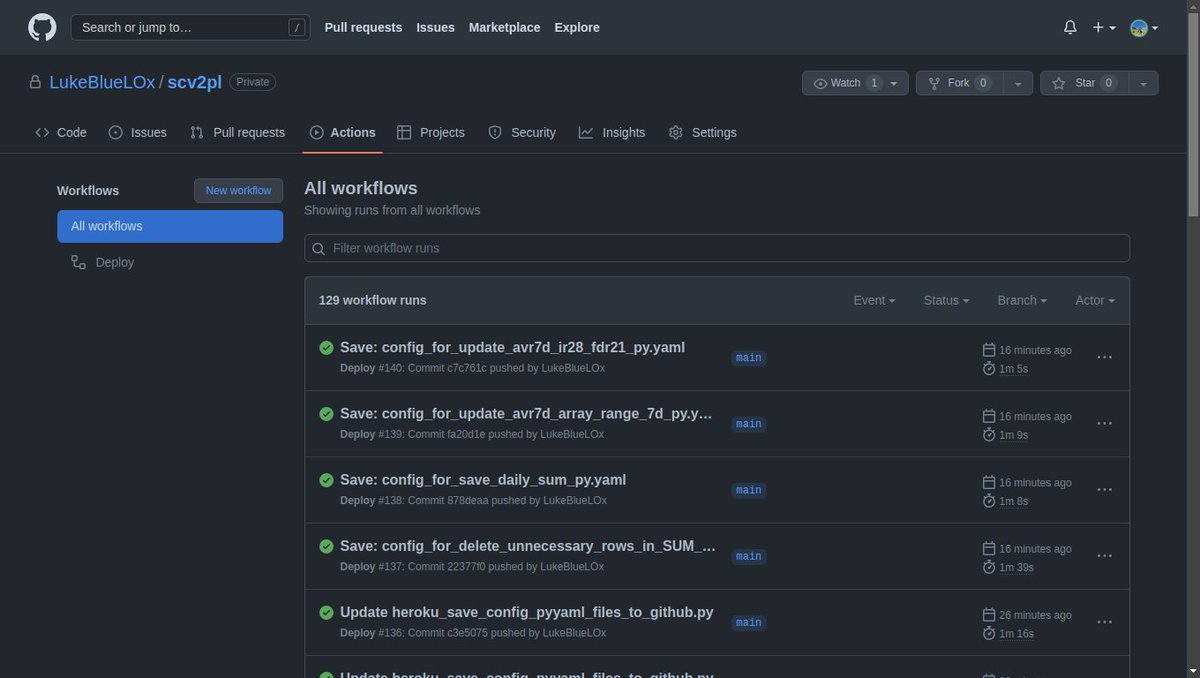The image size is (1200, 678).
Task: Open Issues in the top header
Action: click(x=436, y=27)
